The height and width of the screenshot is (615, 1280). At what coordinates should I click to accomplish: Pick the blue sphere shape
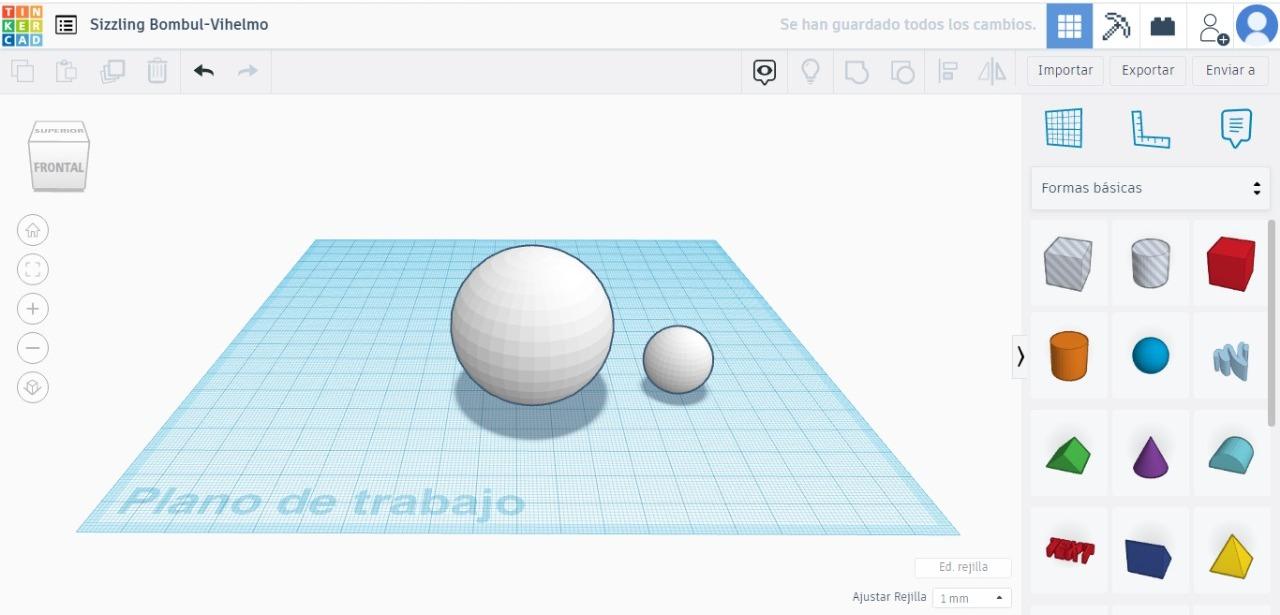point(1150,356)
